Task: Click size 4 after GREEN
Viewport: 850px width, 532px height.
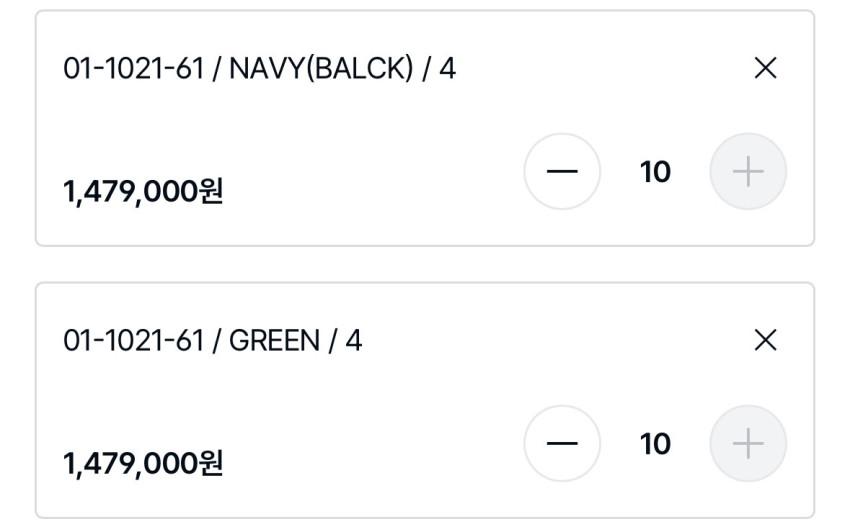Action: [353, 342]
